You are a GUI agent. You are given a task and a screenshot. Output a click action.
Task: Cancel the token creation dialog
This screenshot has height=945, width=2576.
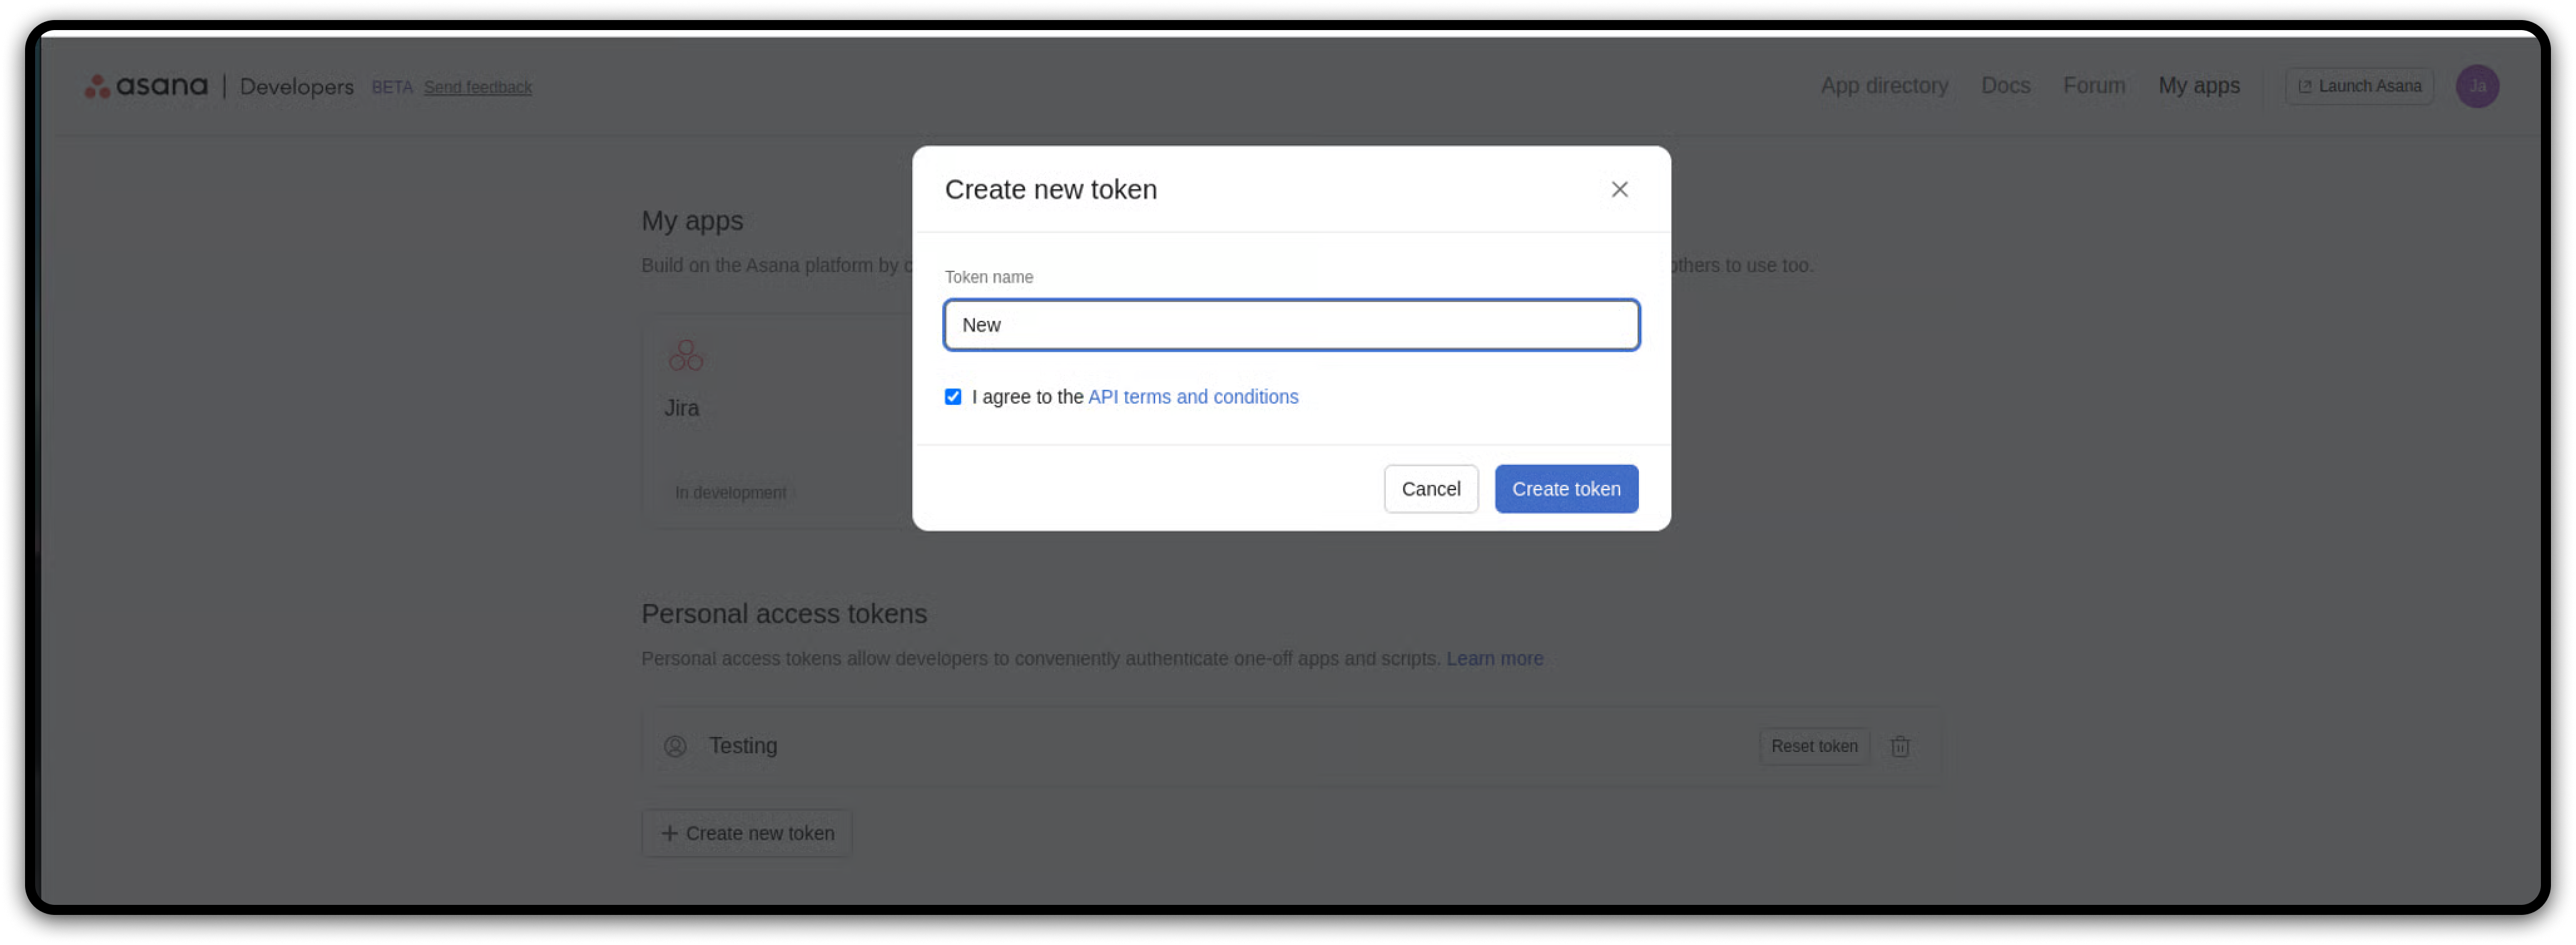point(1430,489)
